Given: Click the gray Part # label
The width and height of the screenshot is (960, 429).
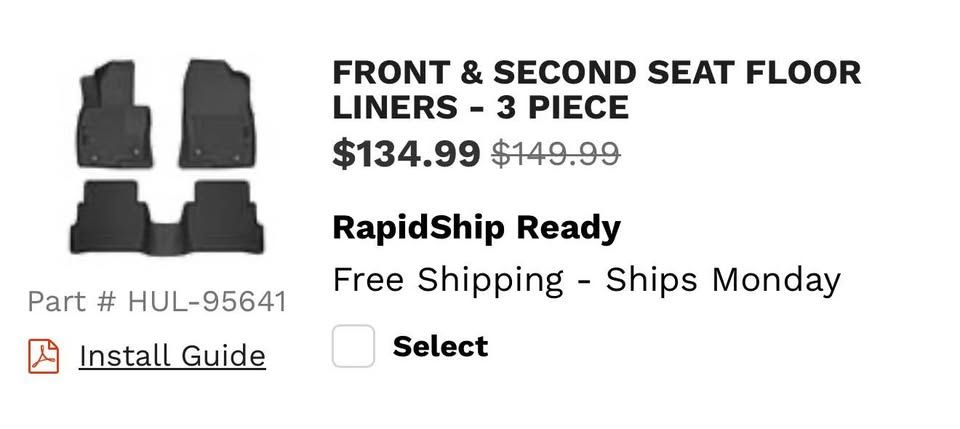Looking at the screenshot, I should 73,301.
